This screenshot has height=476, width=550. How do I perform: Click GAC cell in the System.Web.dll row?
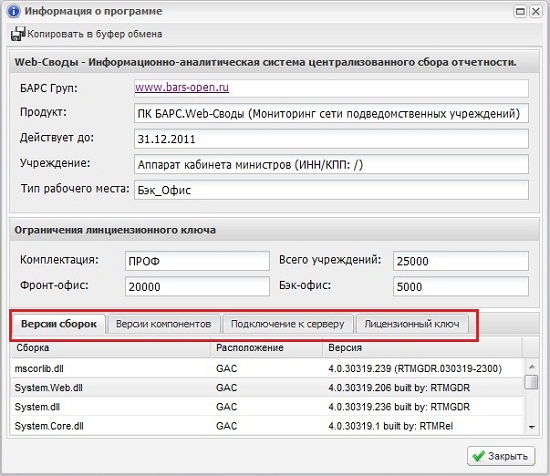point(227,388)
